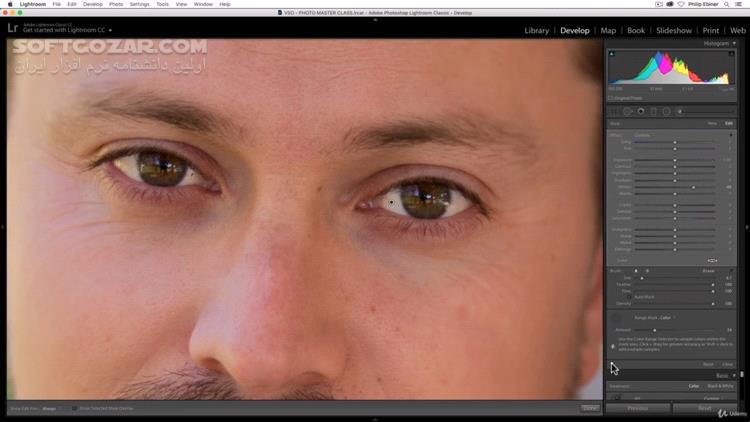Click the Density slider handle
Screen dimensions: 750x422
[713, 304]
